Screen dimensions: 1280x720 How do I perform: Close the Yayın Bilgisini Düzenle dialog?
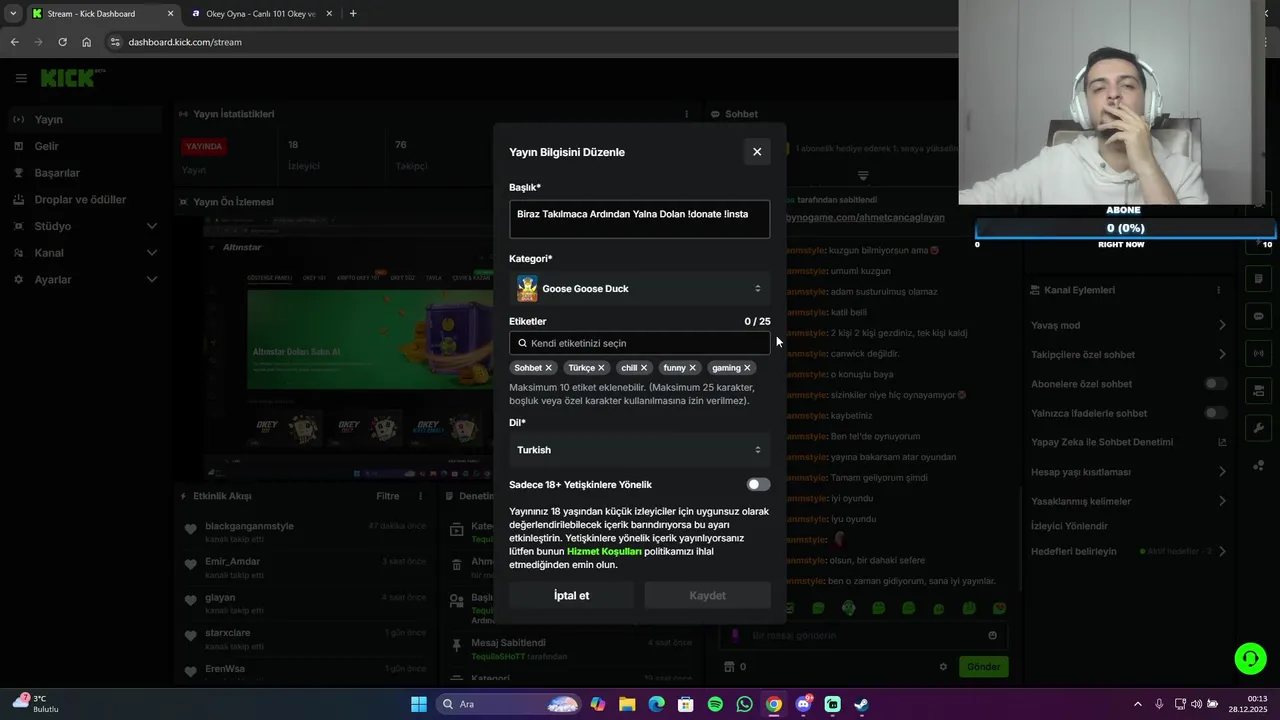[x=757, y=152]
